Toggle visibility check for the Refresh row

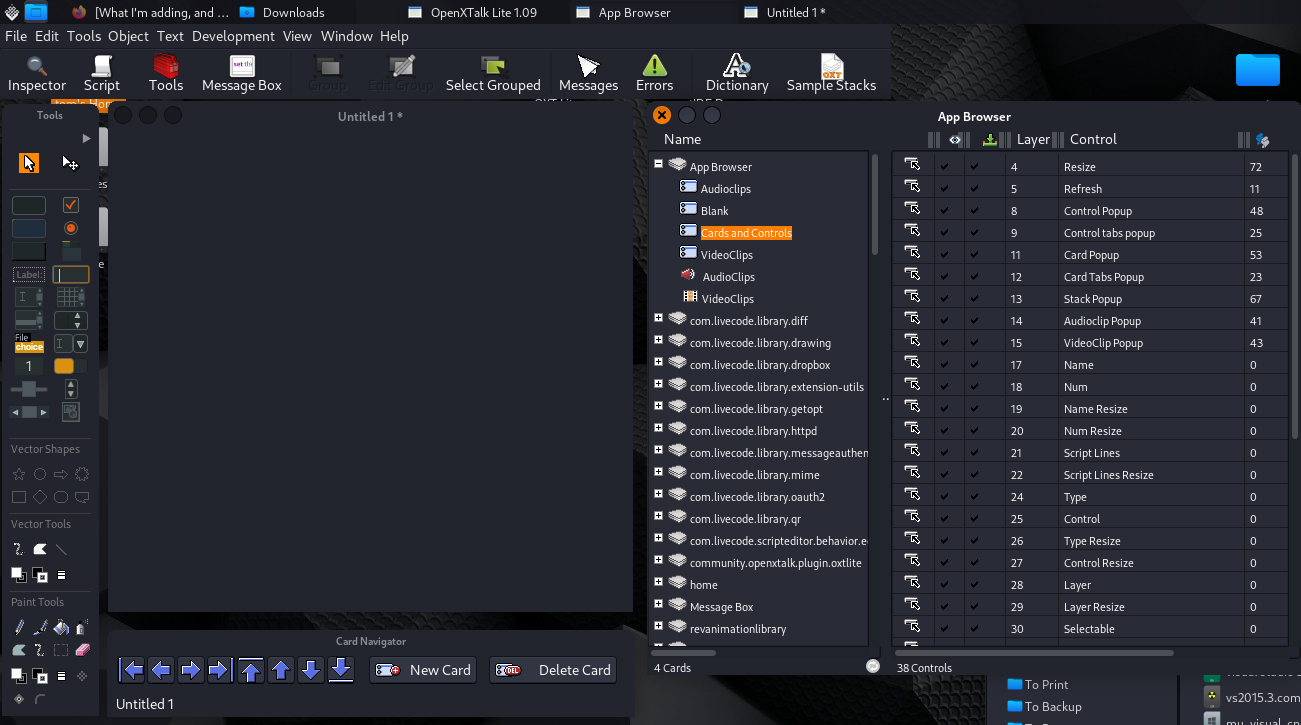click(944, 189)
